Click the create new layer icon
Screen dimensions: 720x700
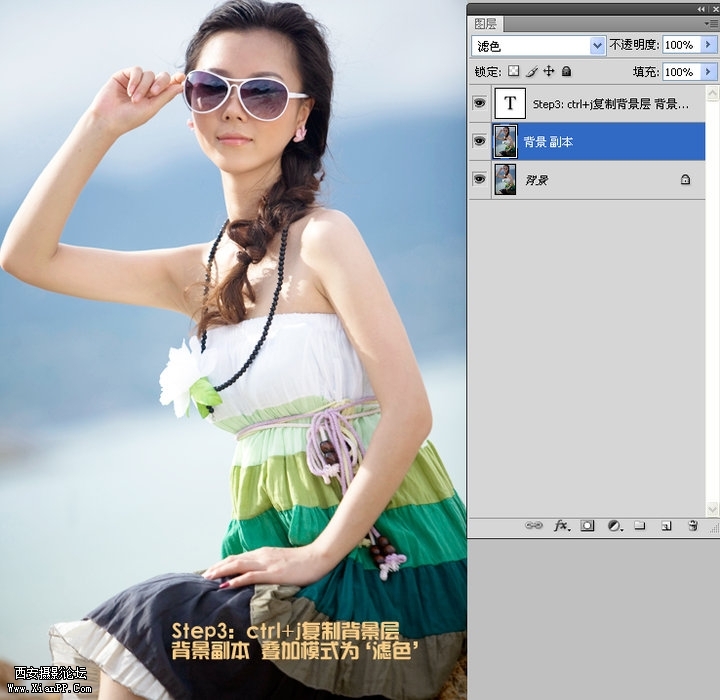tap(665, 525)
